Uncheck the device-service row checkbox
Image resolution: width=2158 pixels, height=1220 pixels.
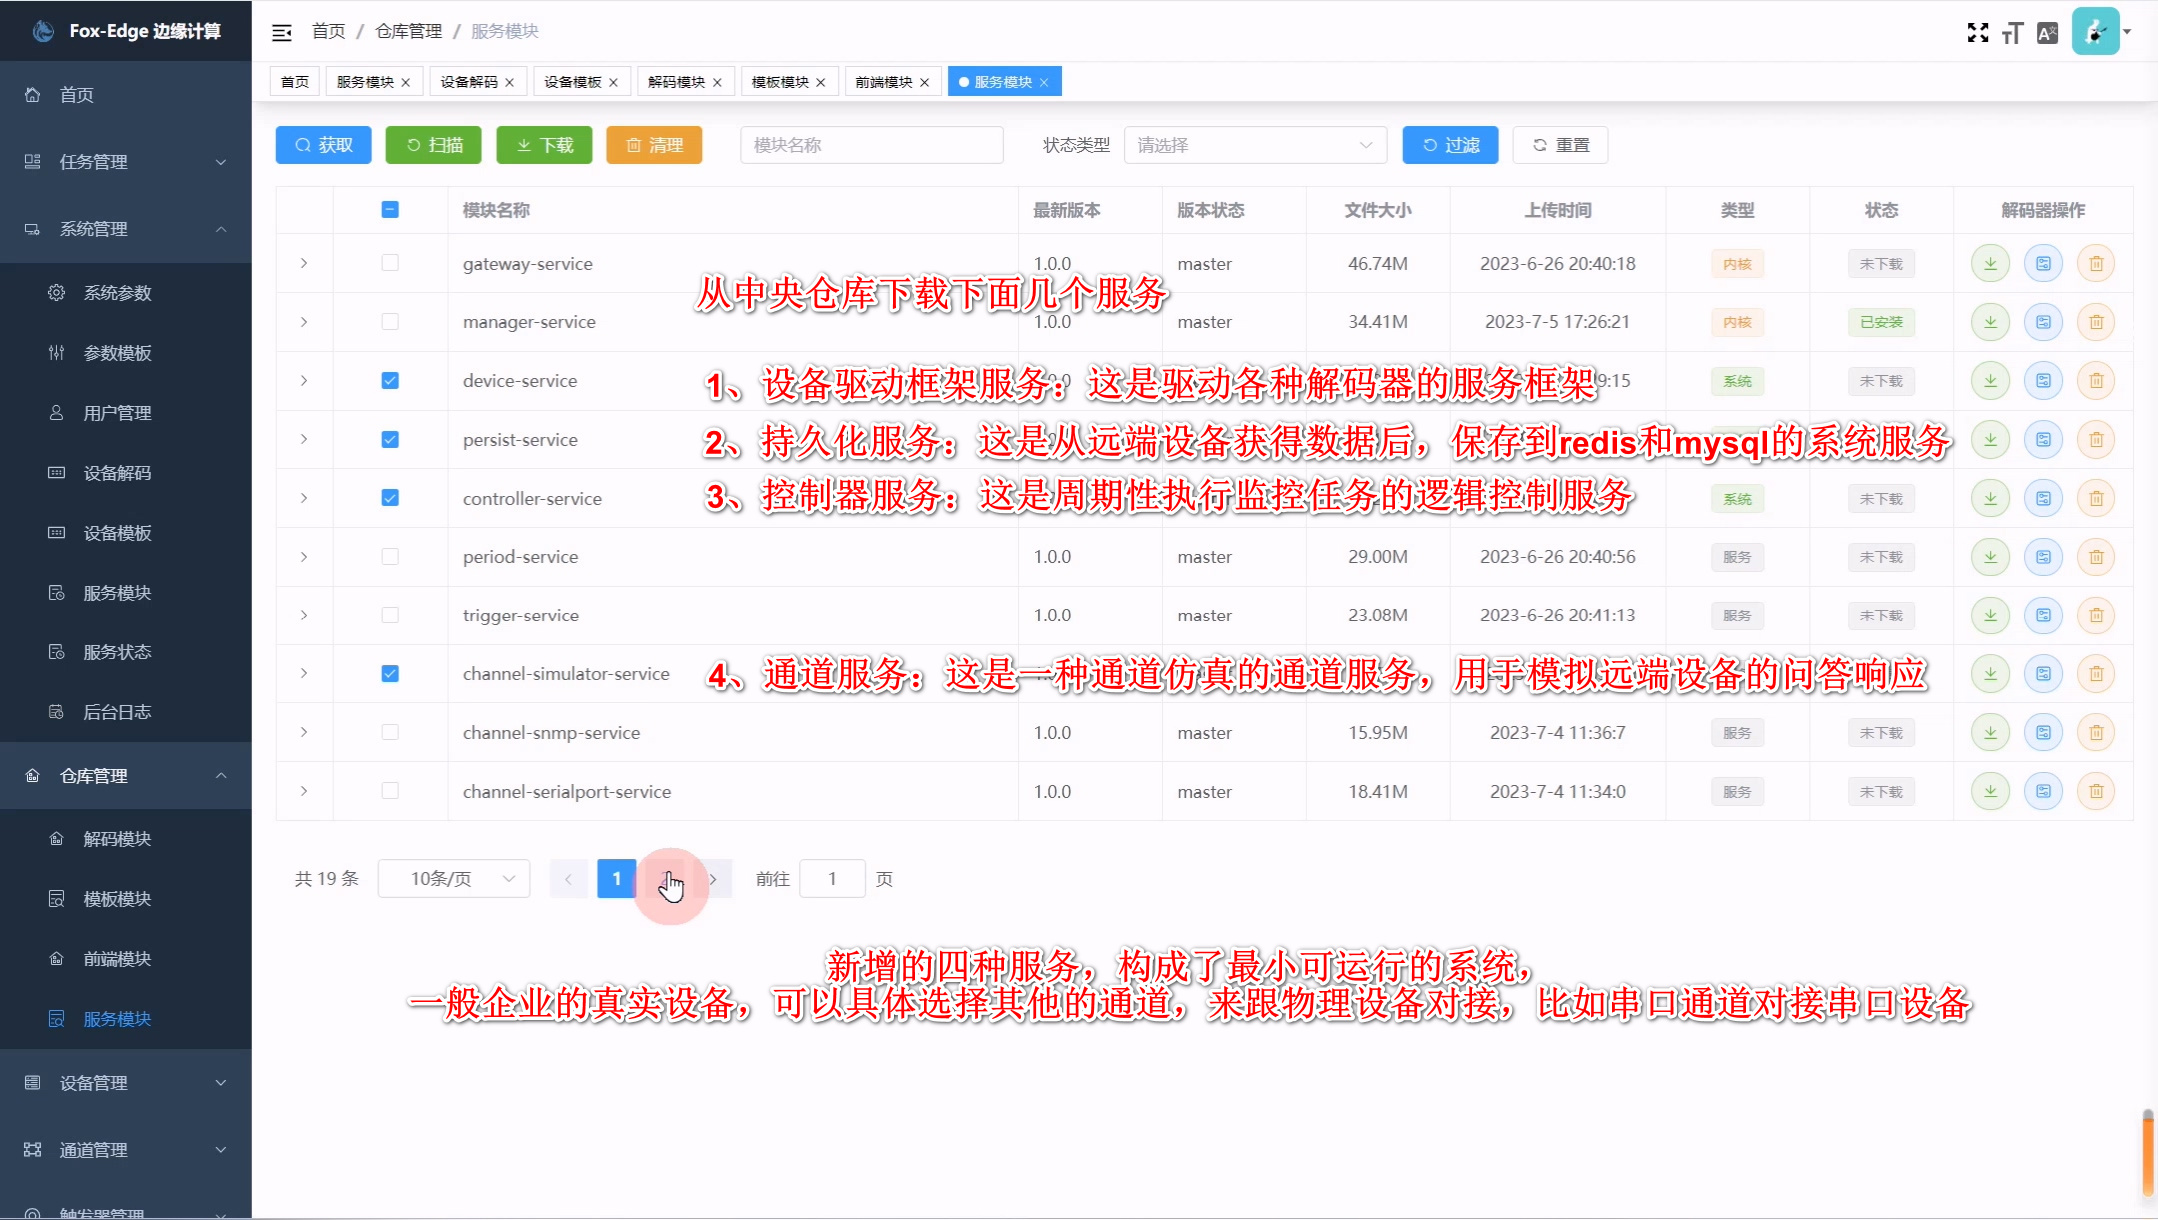click(390, 381)
